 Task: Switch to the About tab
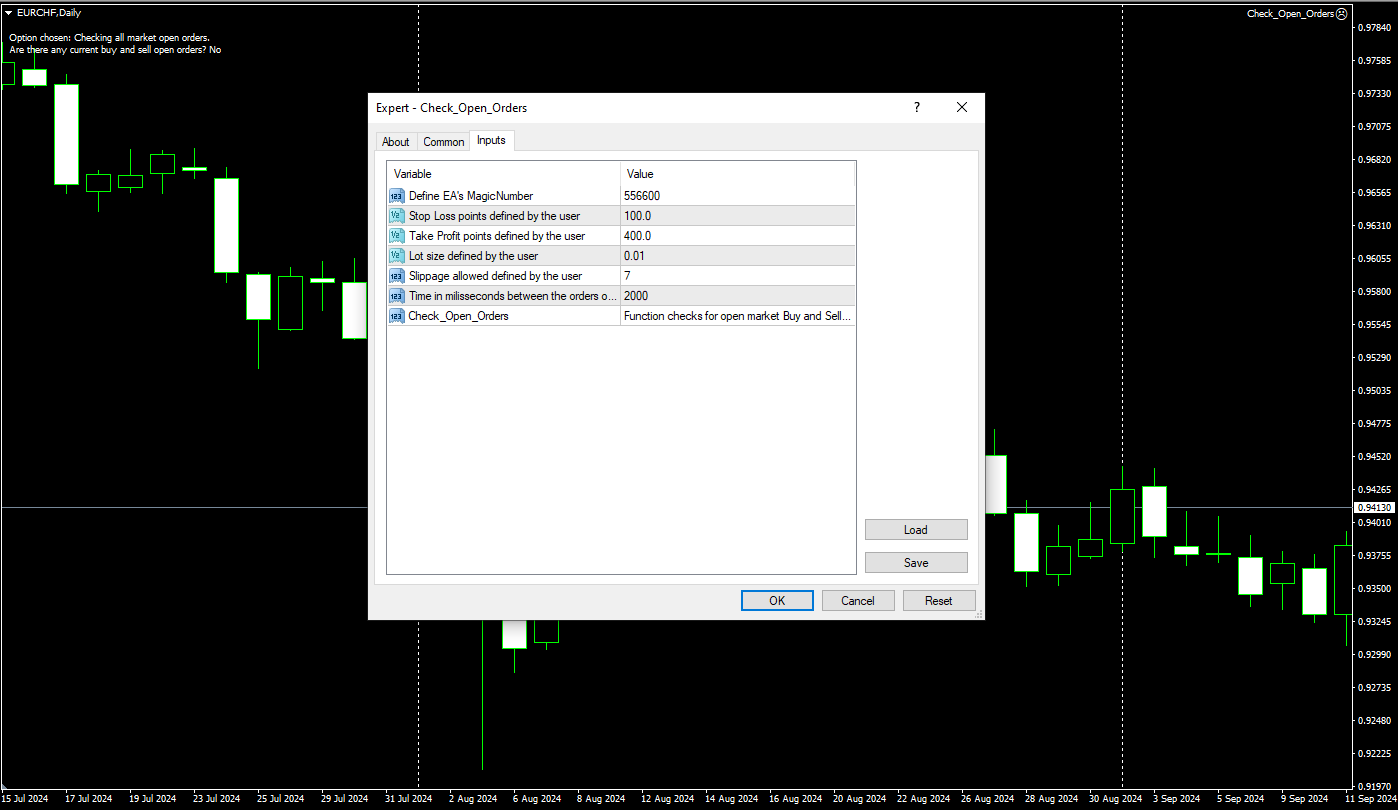point(396,142)
